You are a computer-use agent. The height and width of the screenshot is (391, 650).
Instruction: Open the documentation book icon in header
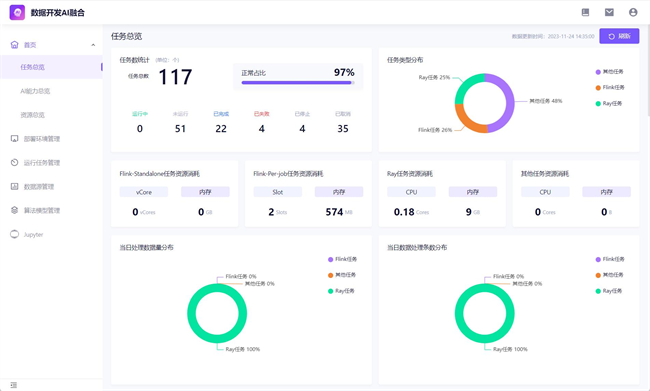(585, 12)
